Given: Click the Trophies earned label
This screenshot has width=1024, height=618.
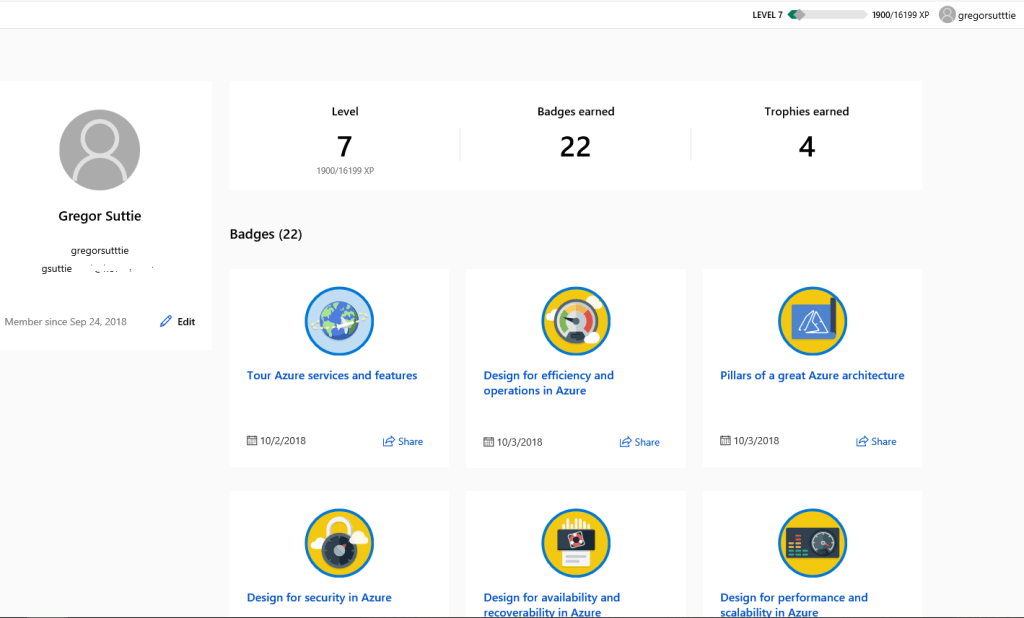Looking at the screenshot, I should (807, 111).
